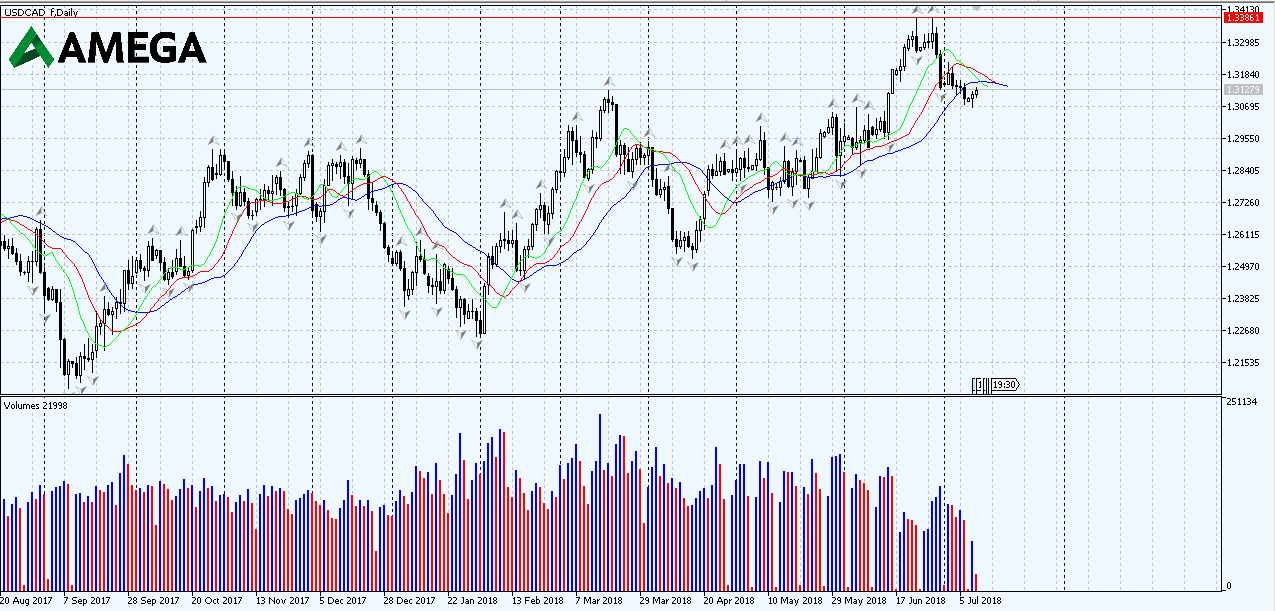Click the AMEGA logo text
This screenshot has width=1275, height=611.
pos(133,48)
